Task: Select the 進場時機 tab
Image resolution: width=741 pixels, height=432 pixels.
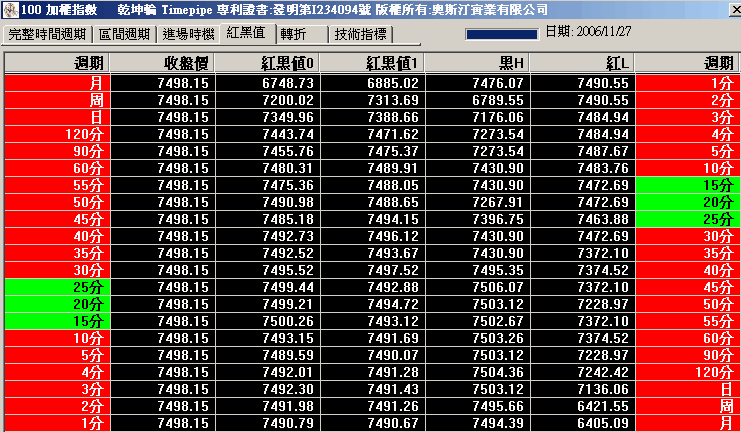Action: click(188, 34)
